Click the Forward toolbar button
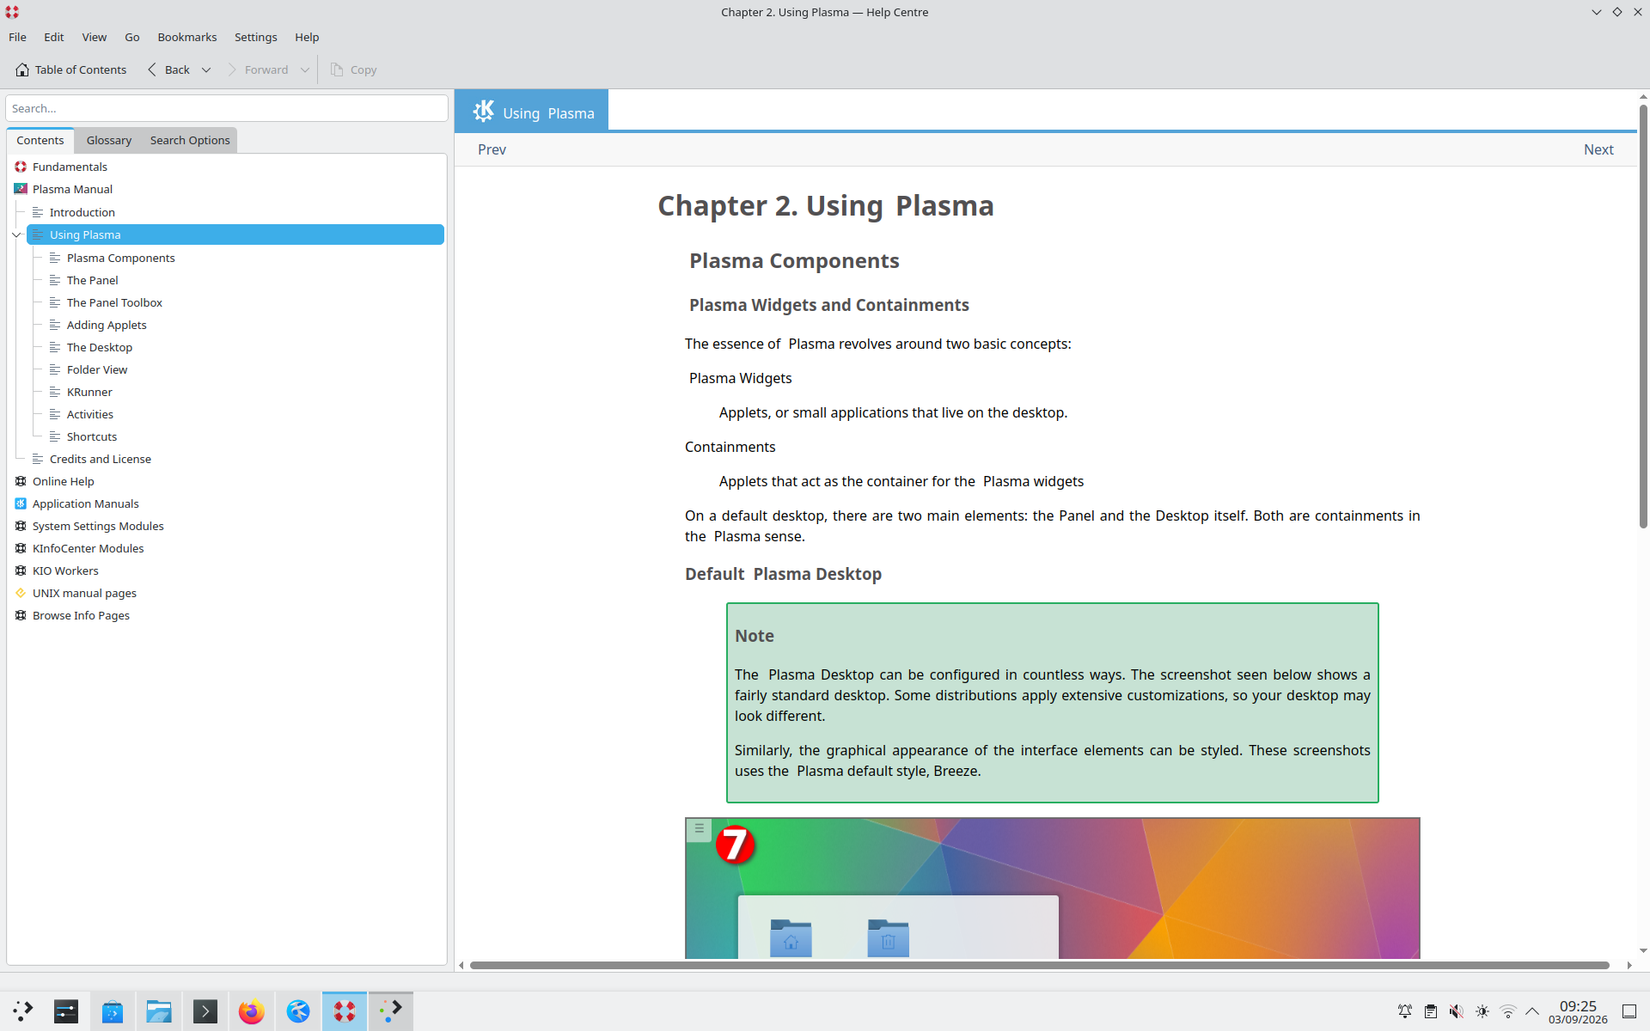 click(257, 70)
